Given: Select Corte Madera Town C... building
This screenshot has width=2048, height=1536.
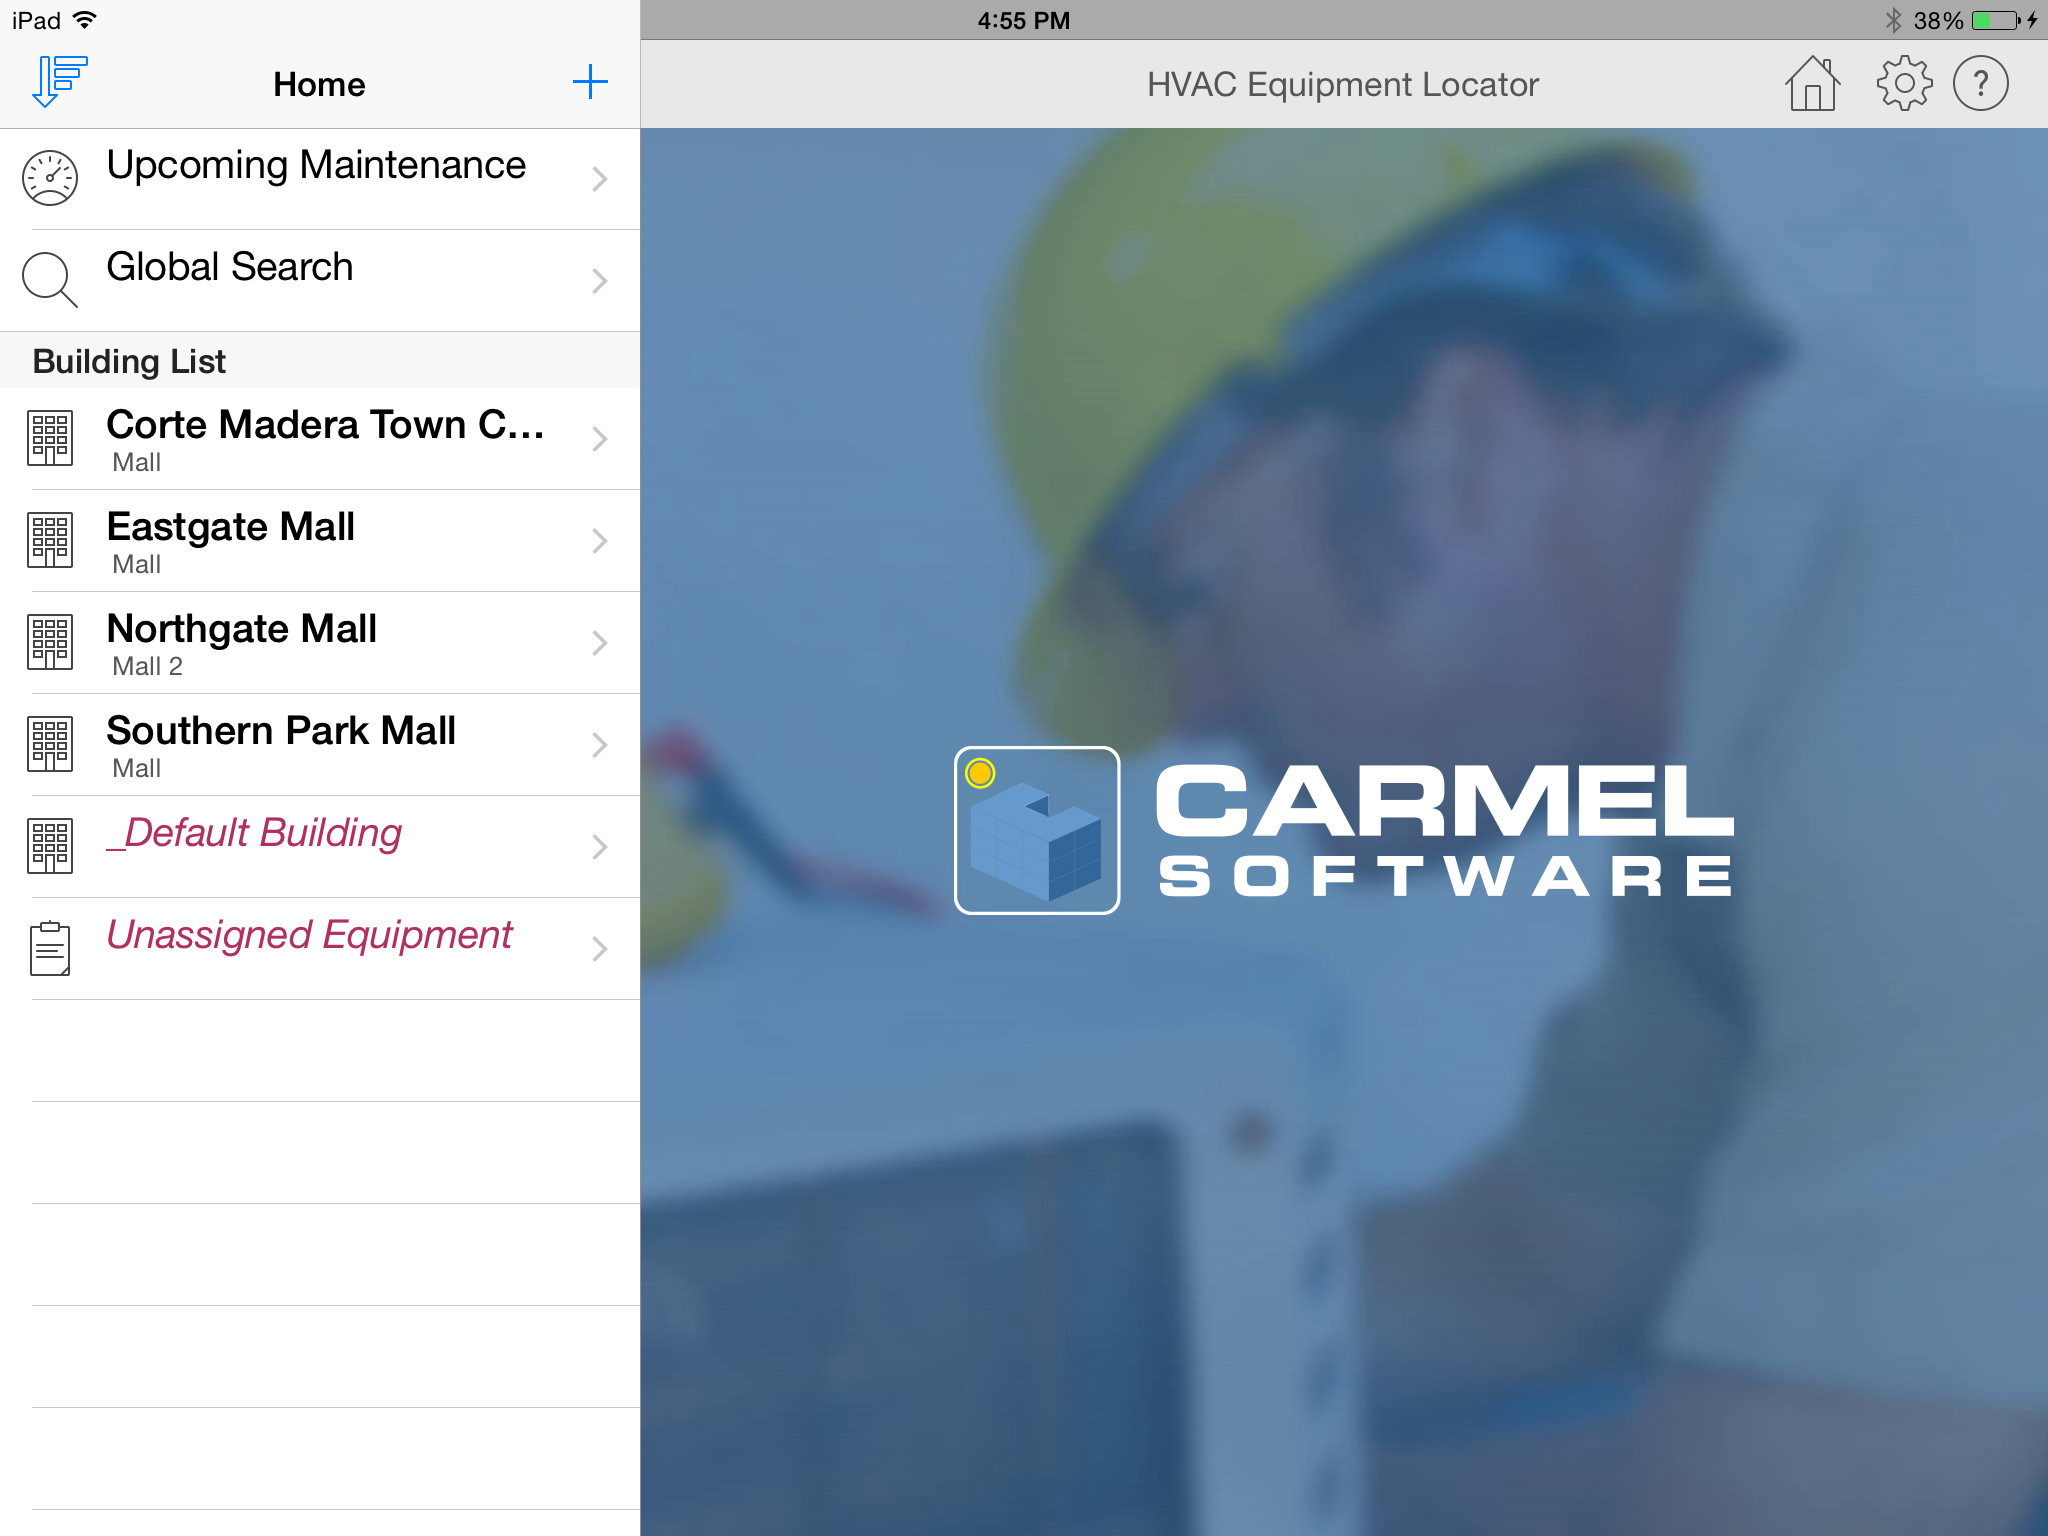Looking at the screenshot, I should tap(320, 439).
